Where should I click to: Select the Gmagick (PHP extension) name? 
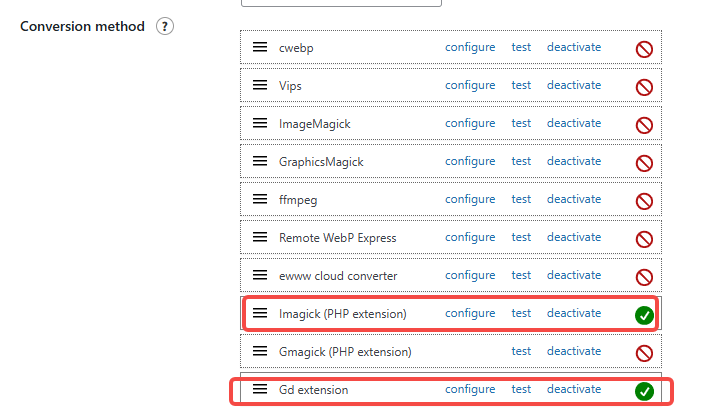(x=345, y=352)
